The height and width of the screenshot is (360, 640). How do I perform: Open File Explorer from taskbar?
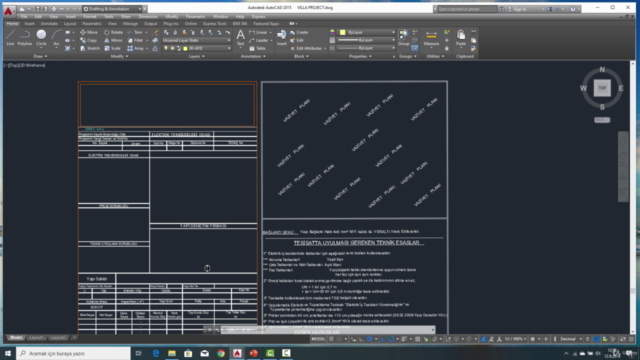(172, 353)
